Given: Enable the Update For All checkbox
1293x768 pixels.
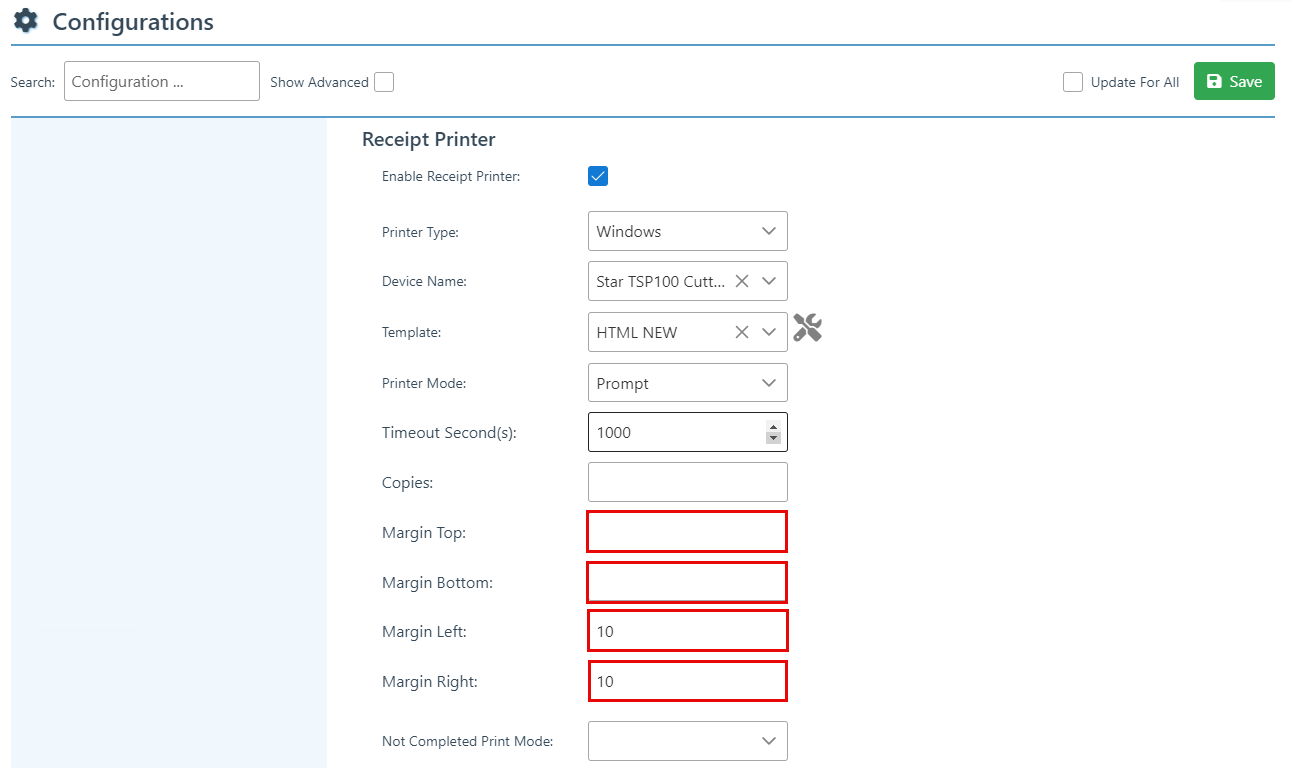Looking at the screenshot, I should 1073,82.
